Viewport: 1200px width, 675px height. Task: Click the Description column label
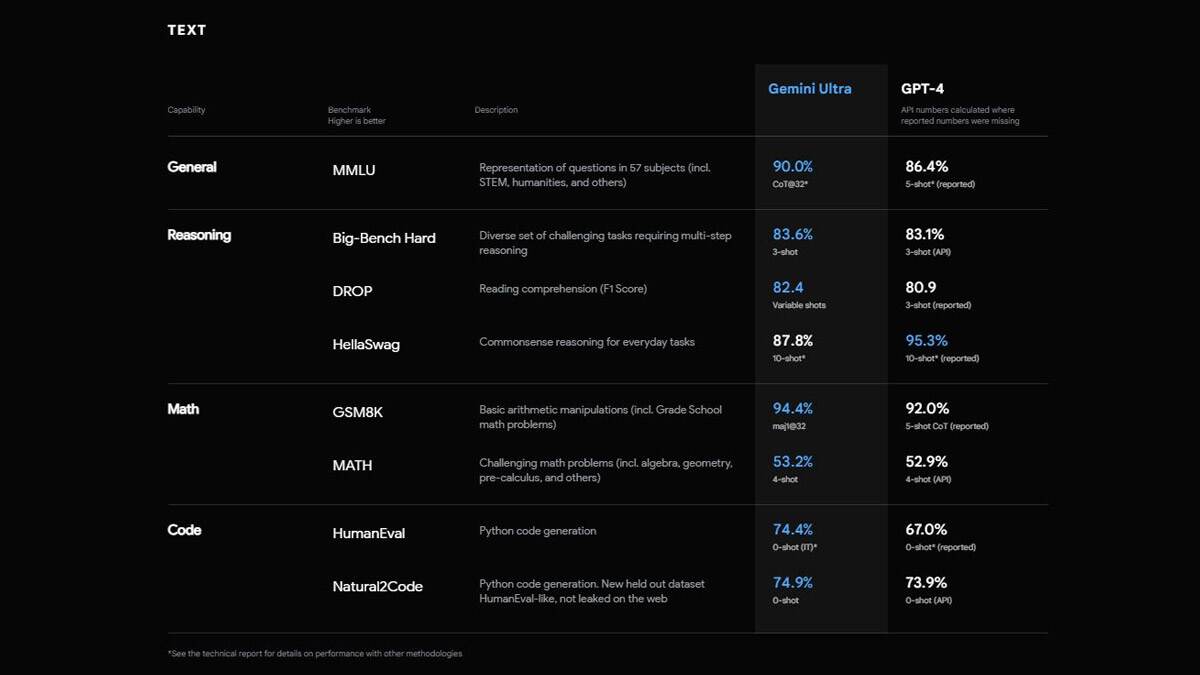point(496,110)
